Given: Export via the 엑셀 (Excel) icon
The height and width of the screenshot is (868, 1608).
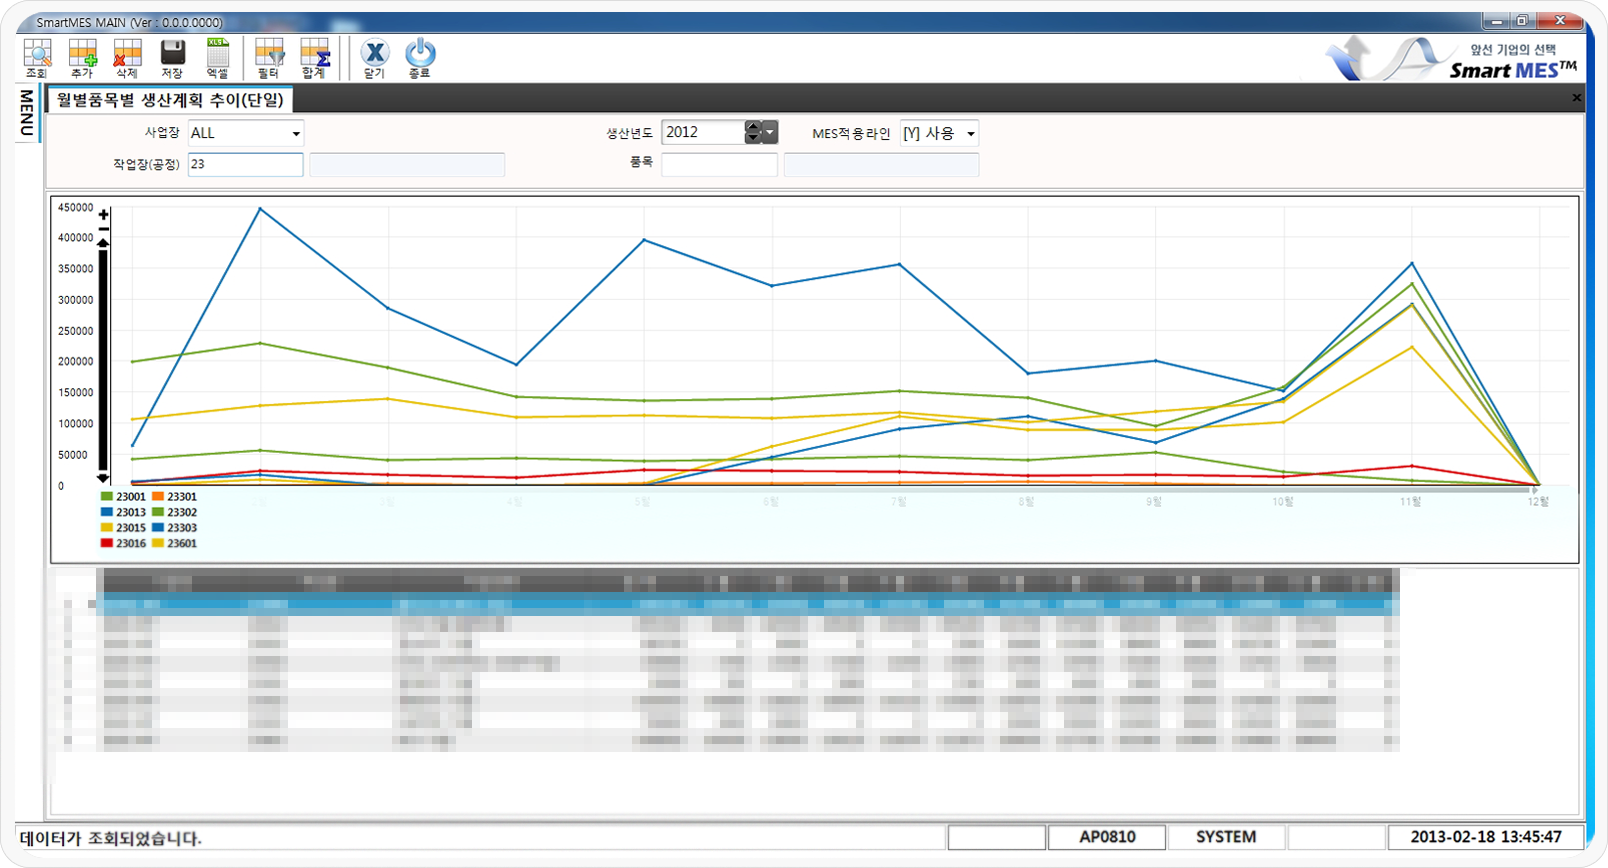Looking at the screenshot, I should coord(217,57).
